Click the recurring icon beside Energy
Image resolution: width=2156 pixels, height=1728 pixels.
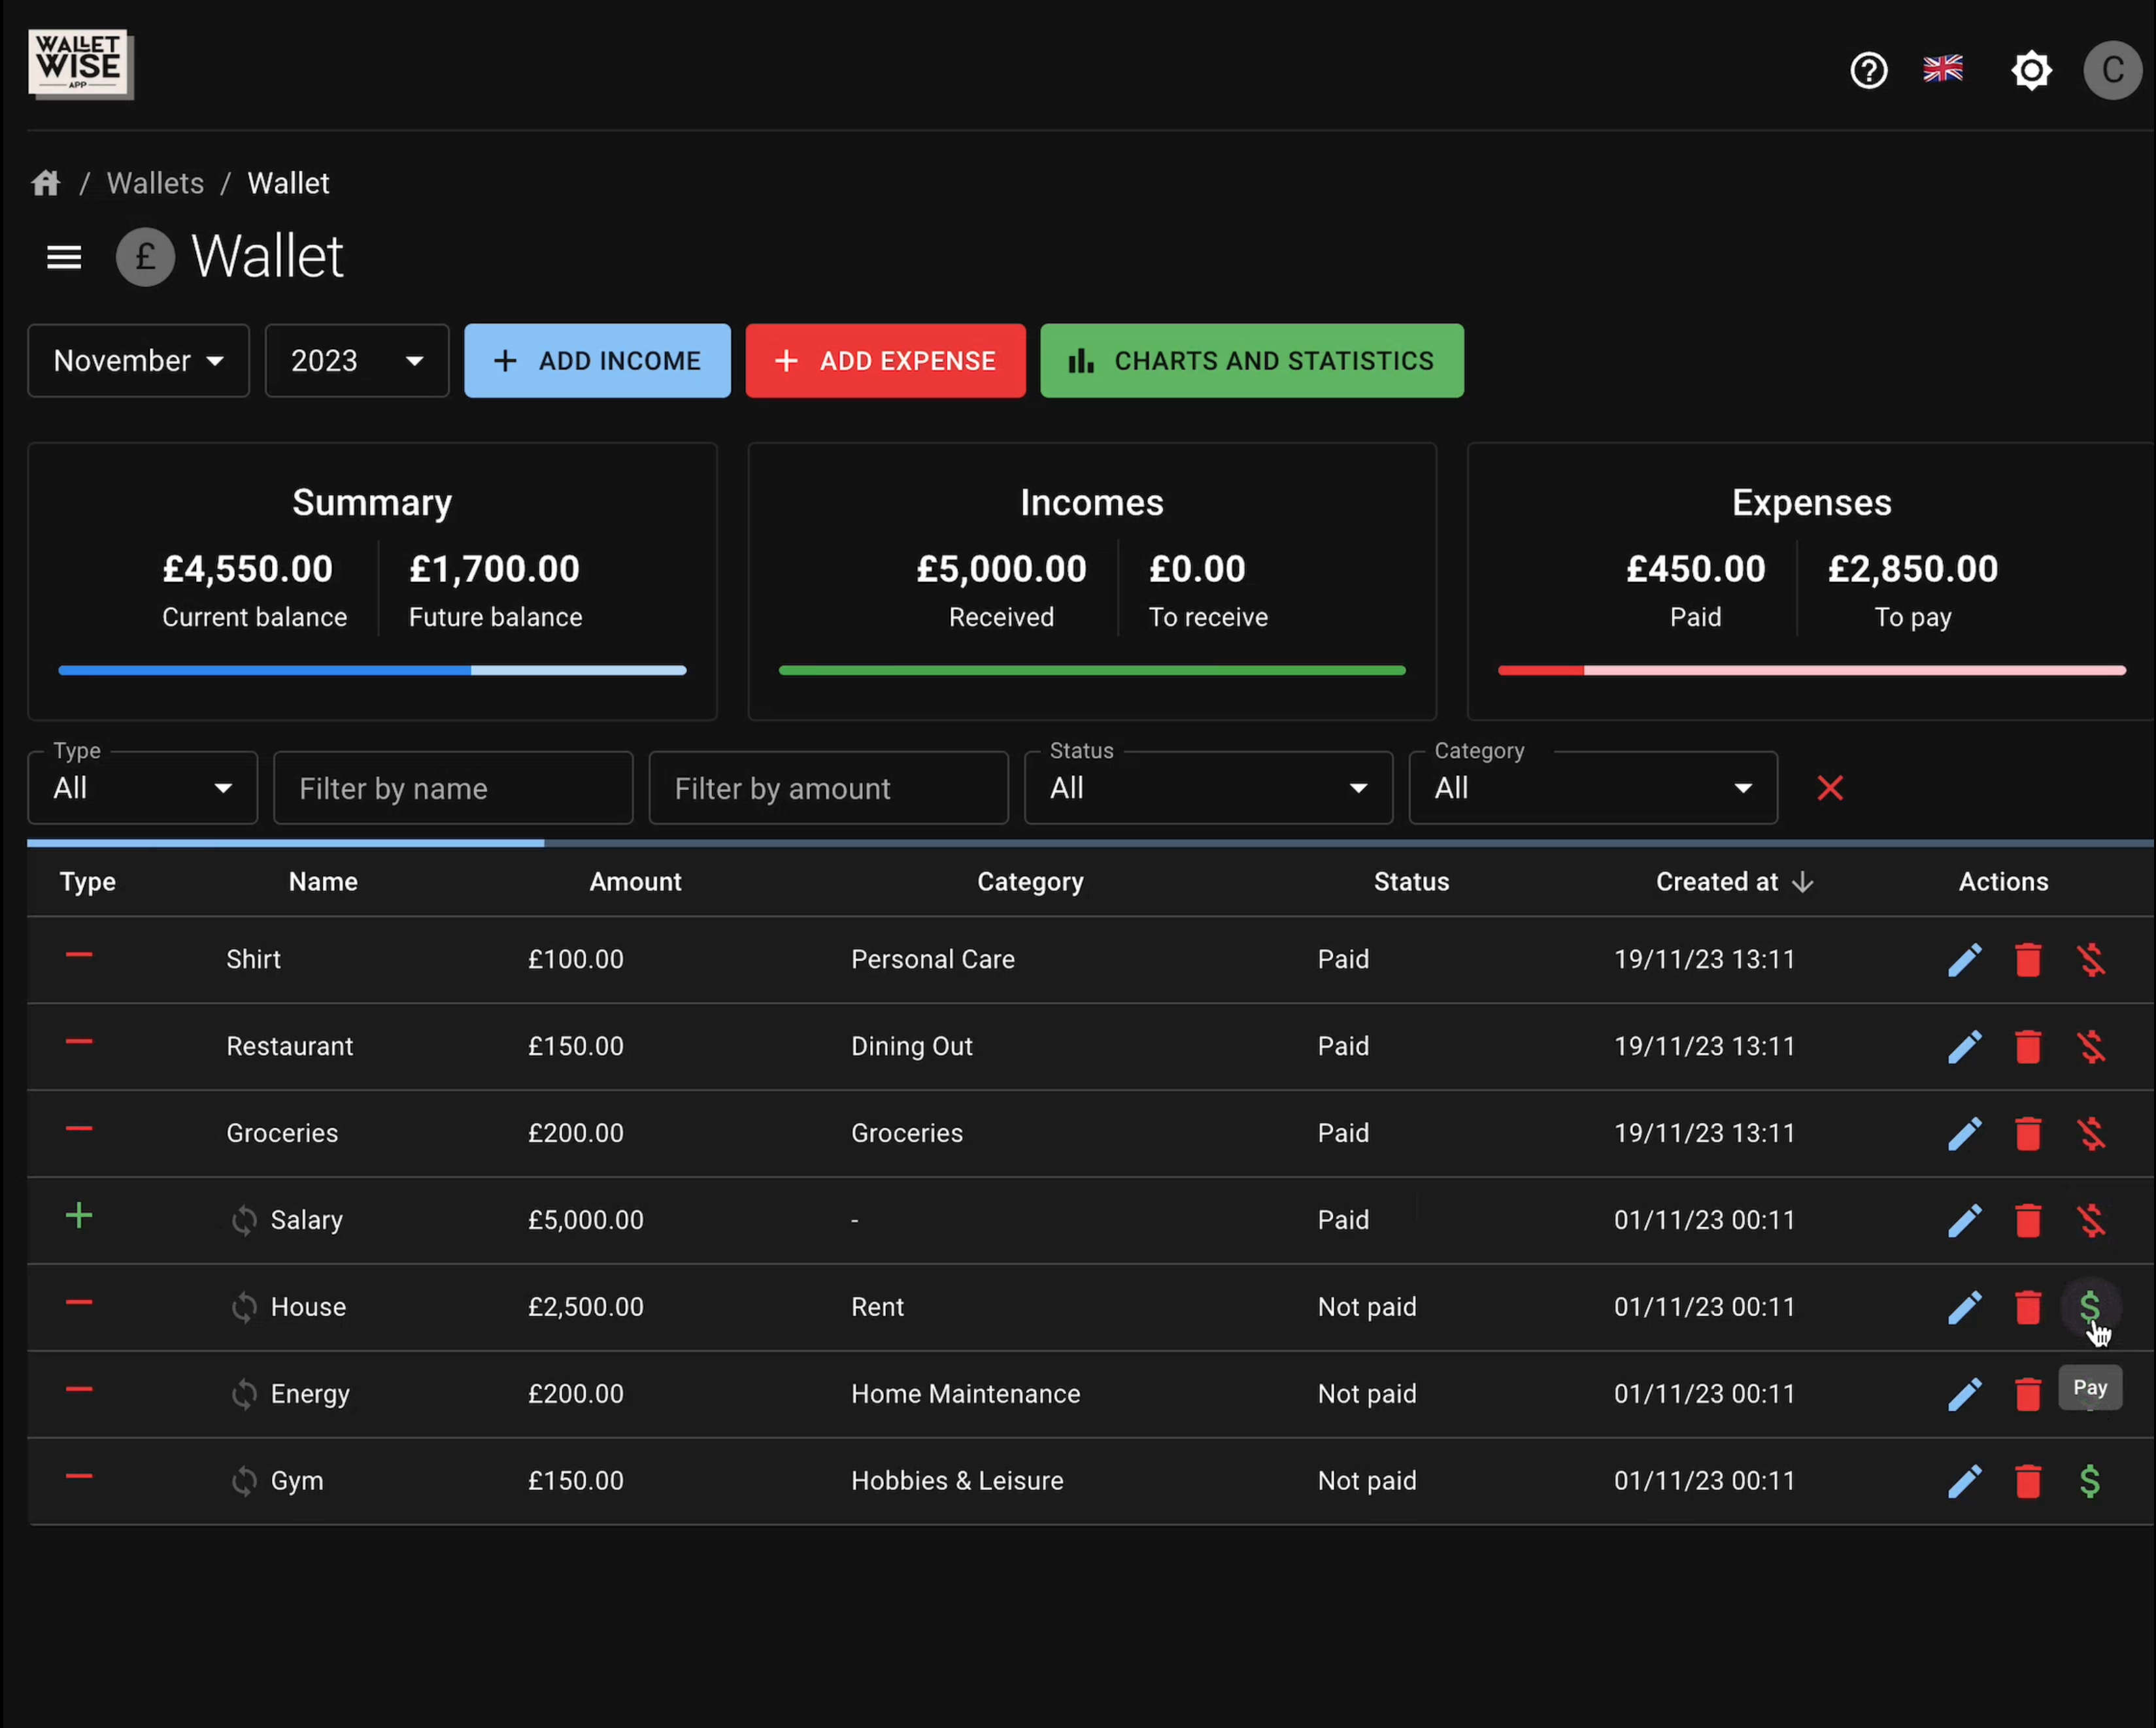(x=244, y=1395)
